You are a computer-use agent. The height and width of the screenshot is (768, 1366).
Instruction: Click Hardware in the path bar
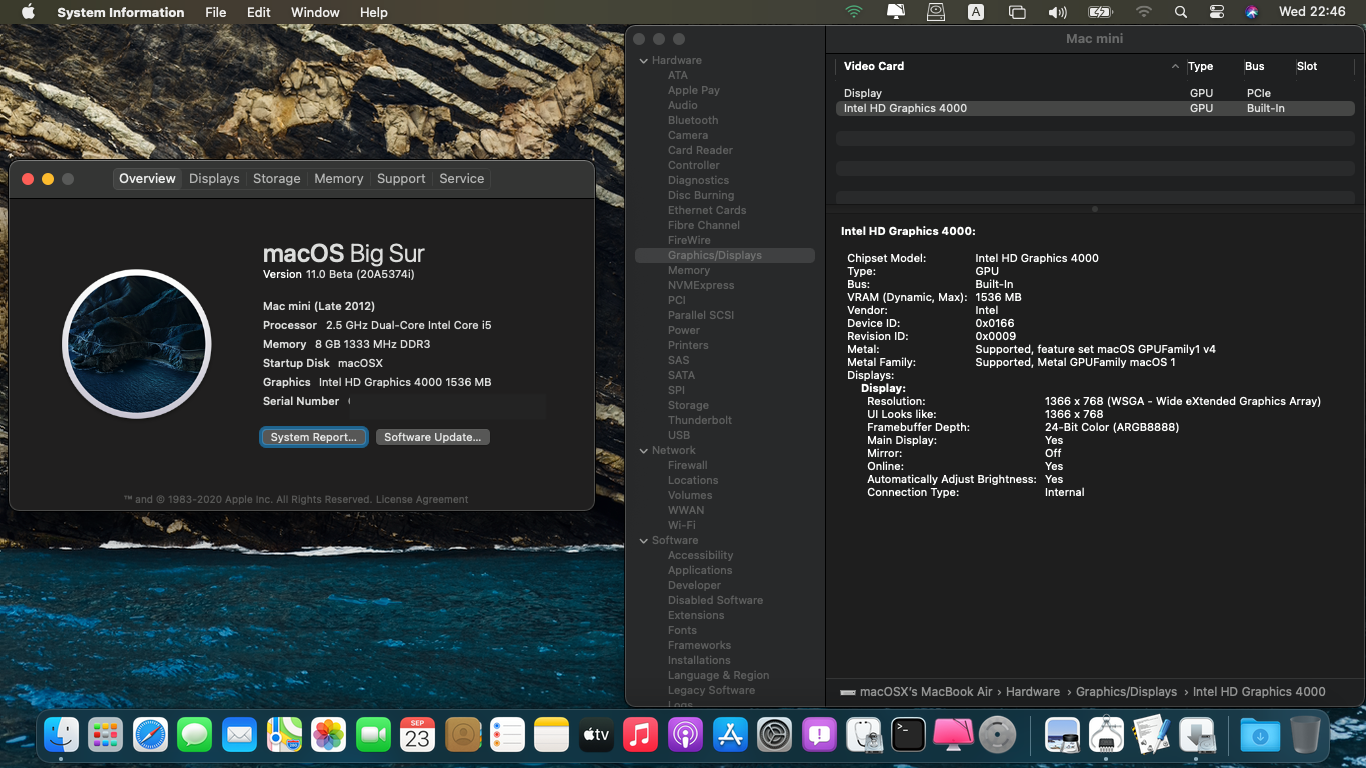pyautogui.click(x=1033, y=691)
